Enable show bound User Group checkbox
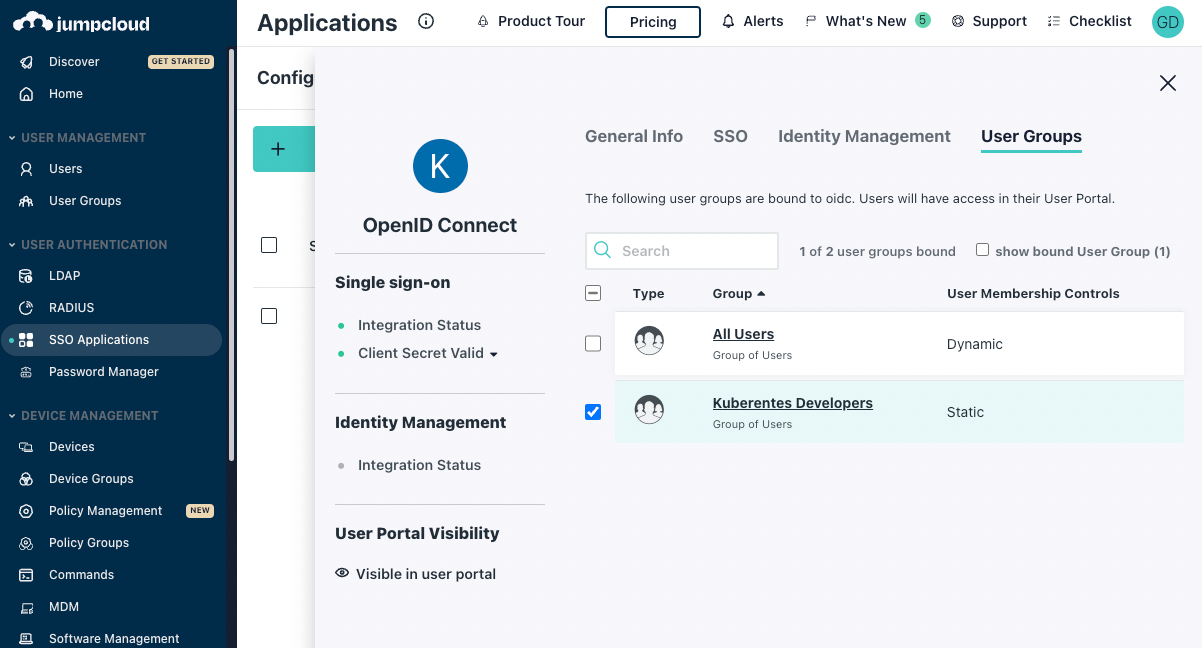 coord(982,250)
